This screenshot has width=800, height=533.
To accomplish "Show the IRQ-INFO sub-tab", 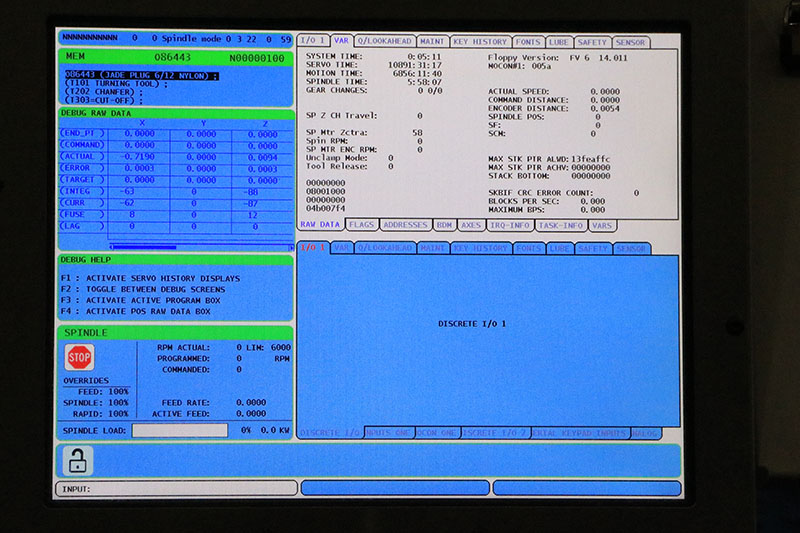I will pyautogui.click(x=510, y=225).
